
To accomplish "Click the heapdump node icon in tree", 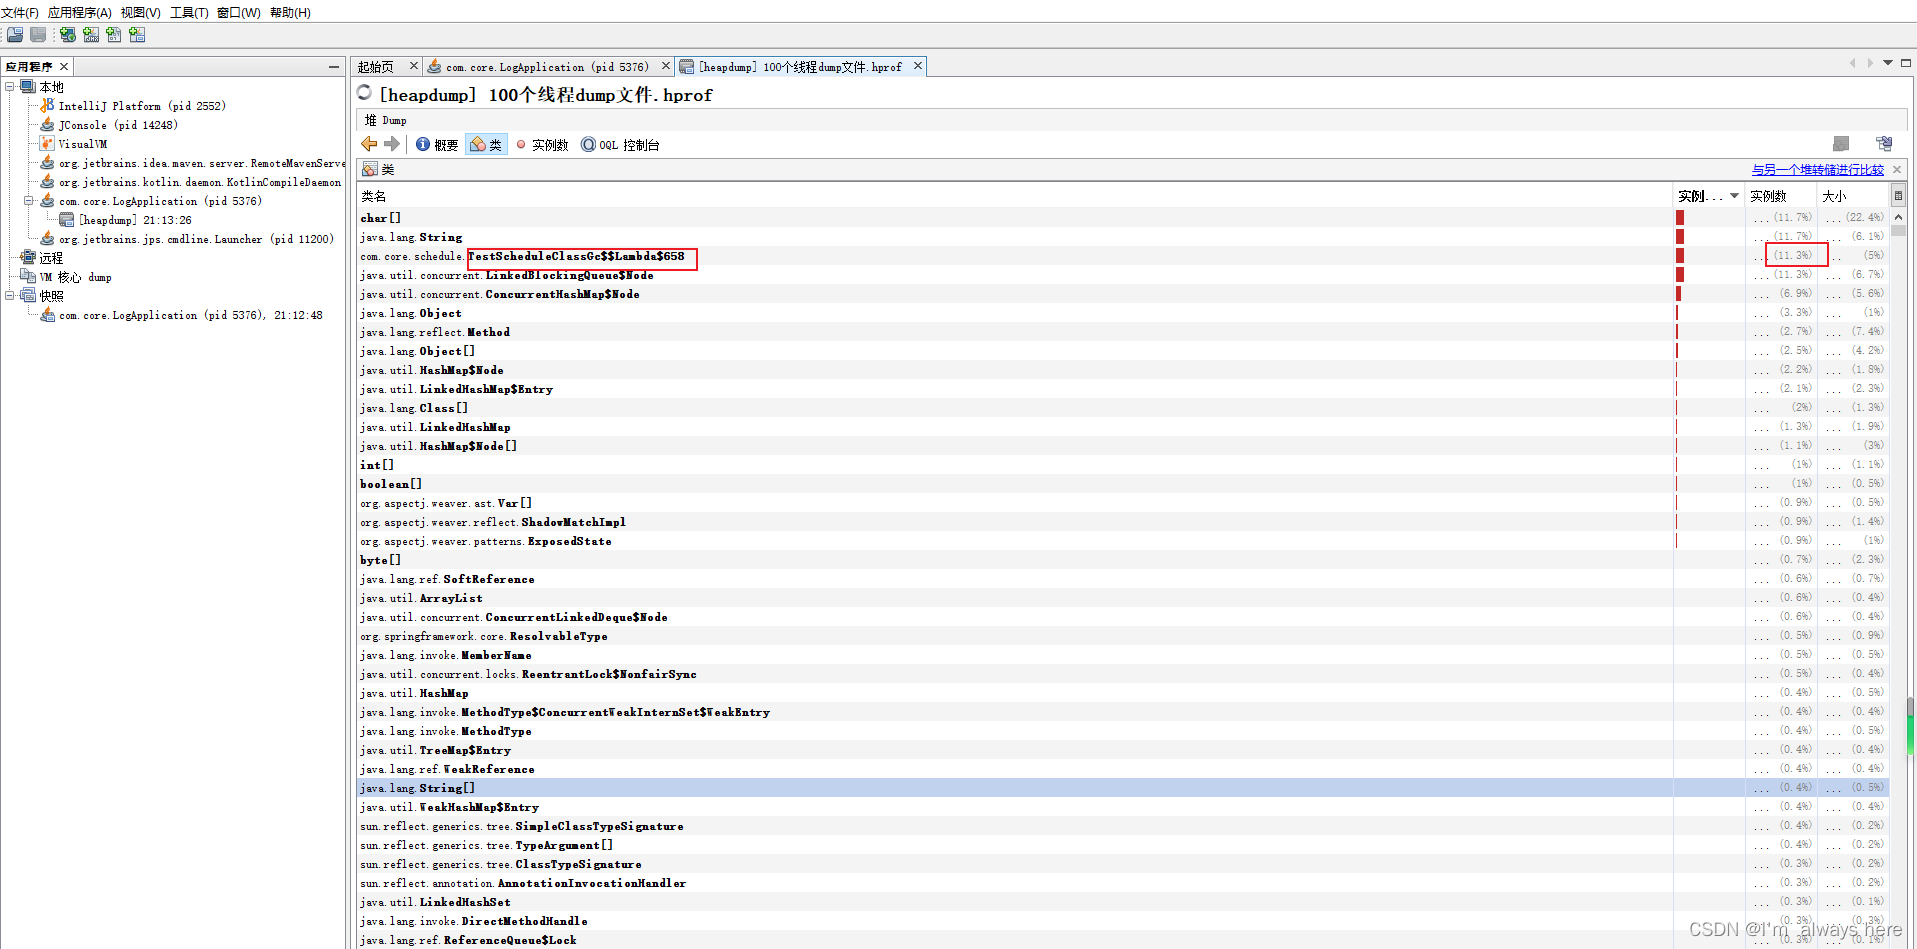I will [67, 219].
